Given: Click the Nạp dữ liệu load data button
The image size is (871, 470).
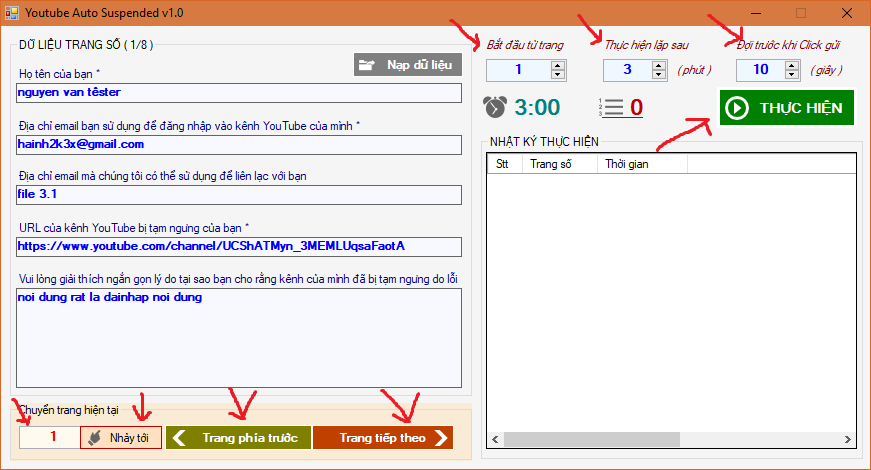Looking at the screenshot, I should click(408, 65).
